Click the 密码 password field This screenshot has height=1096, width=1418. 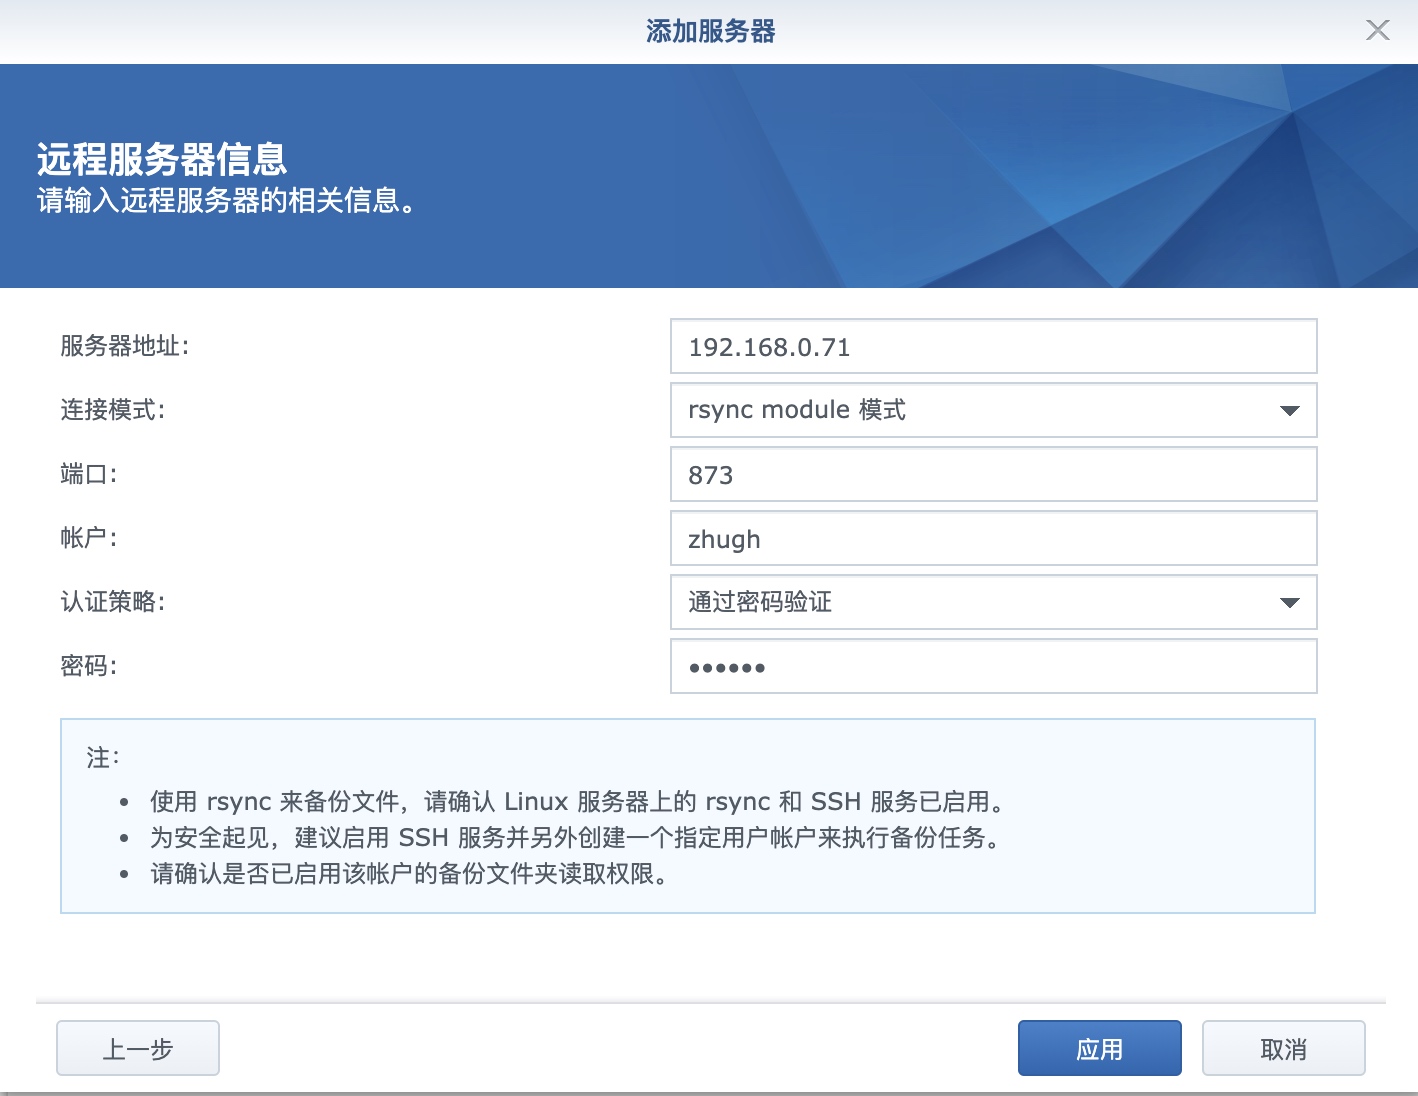click(993, 666)
